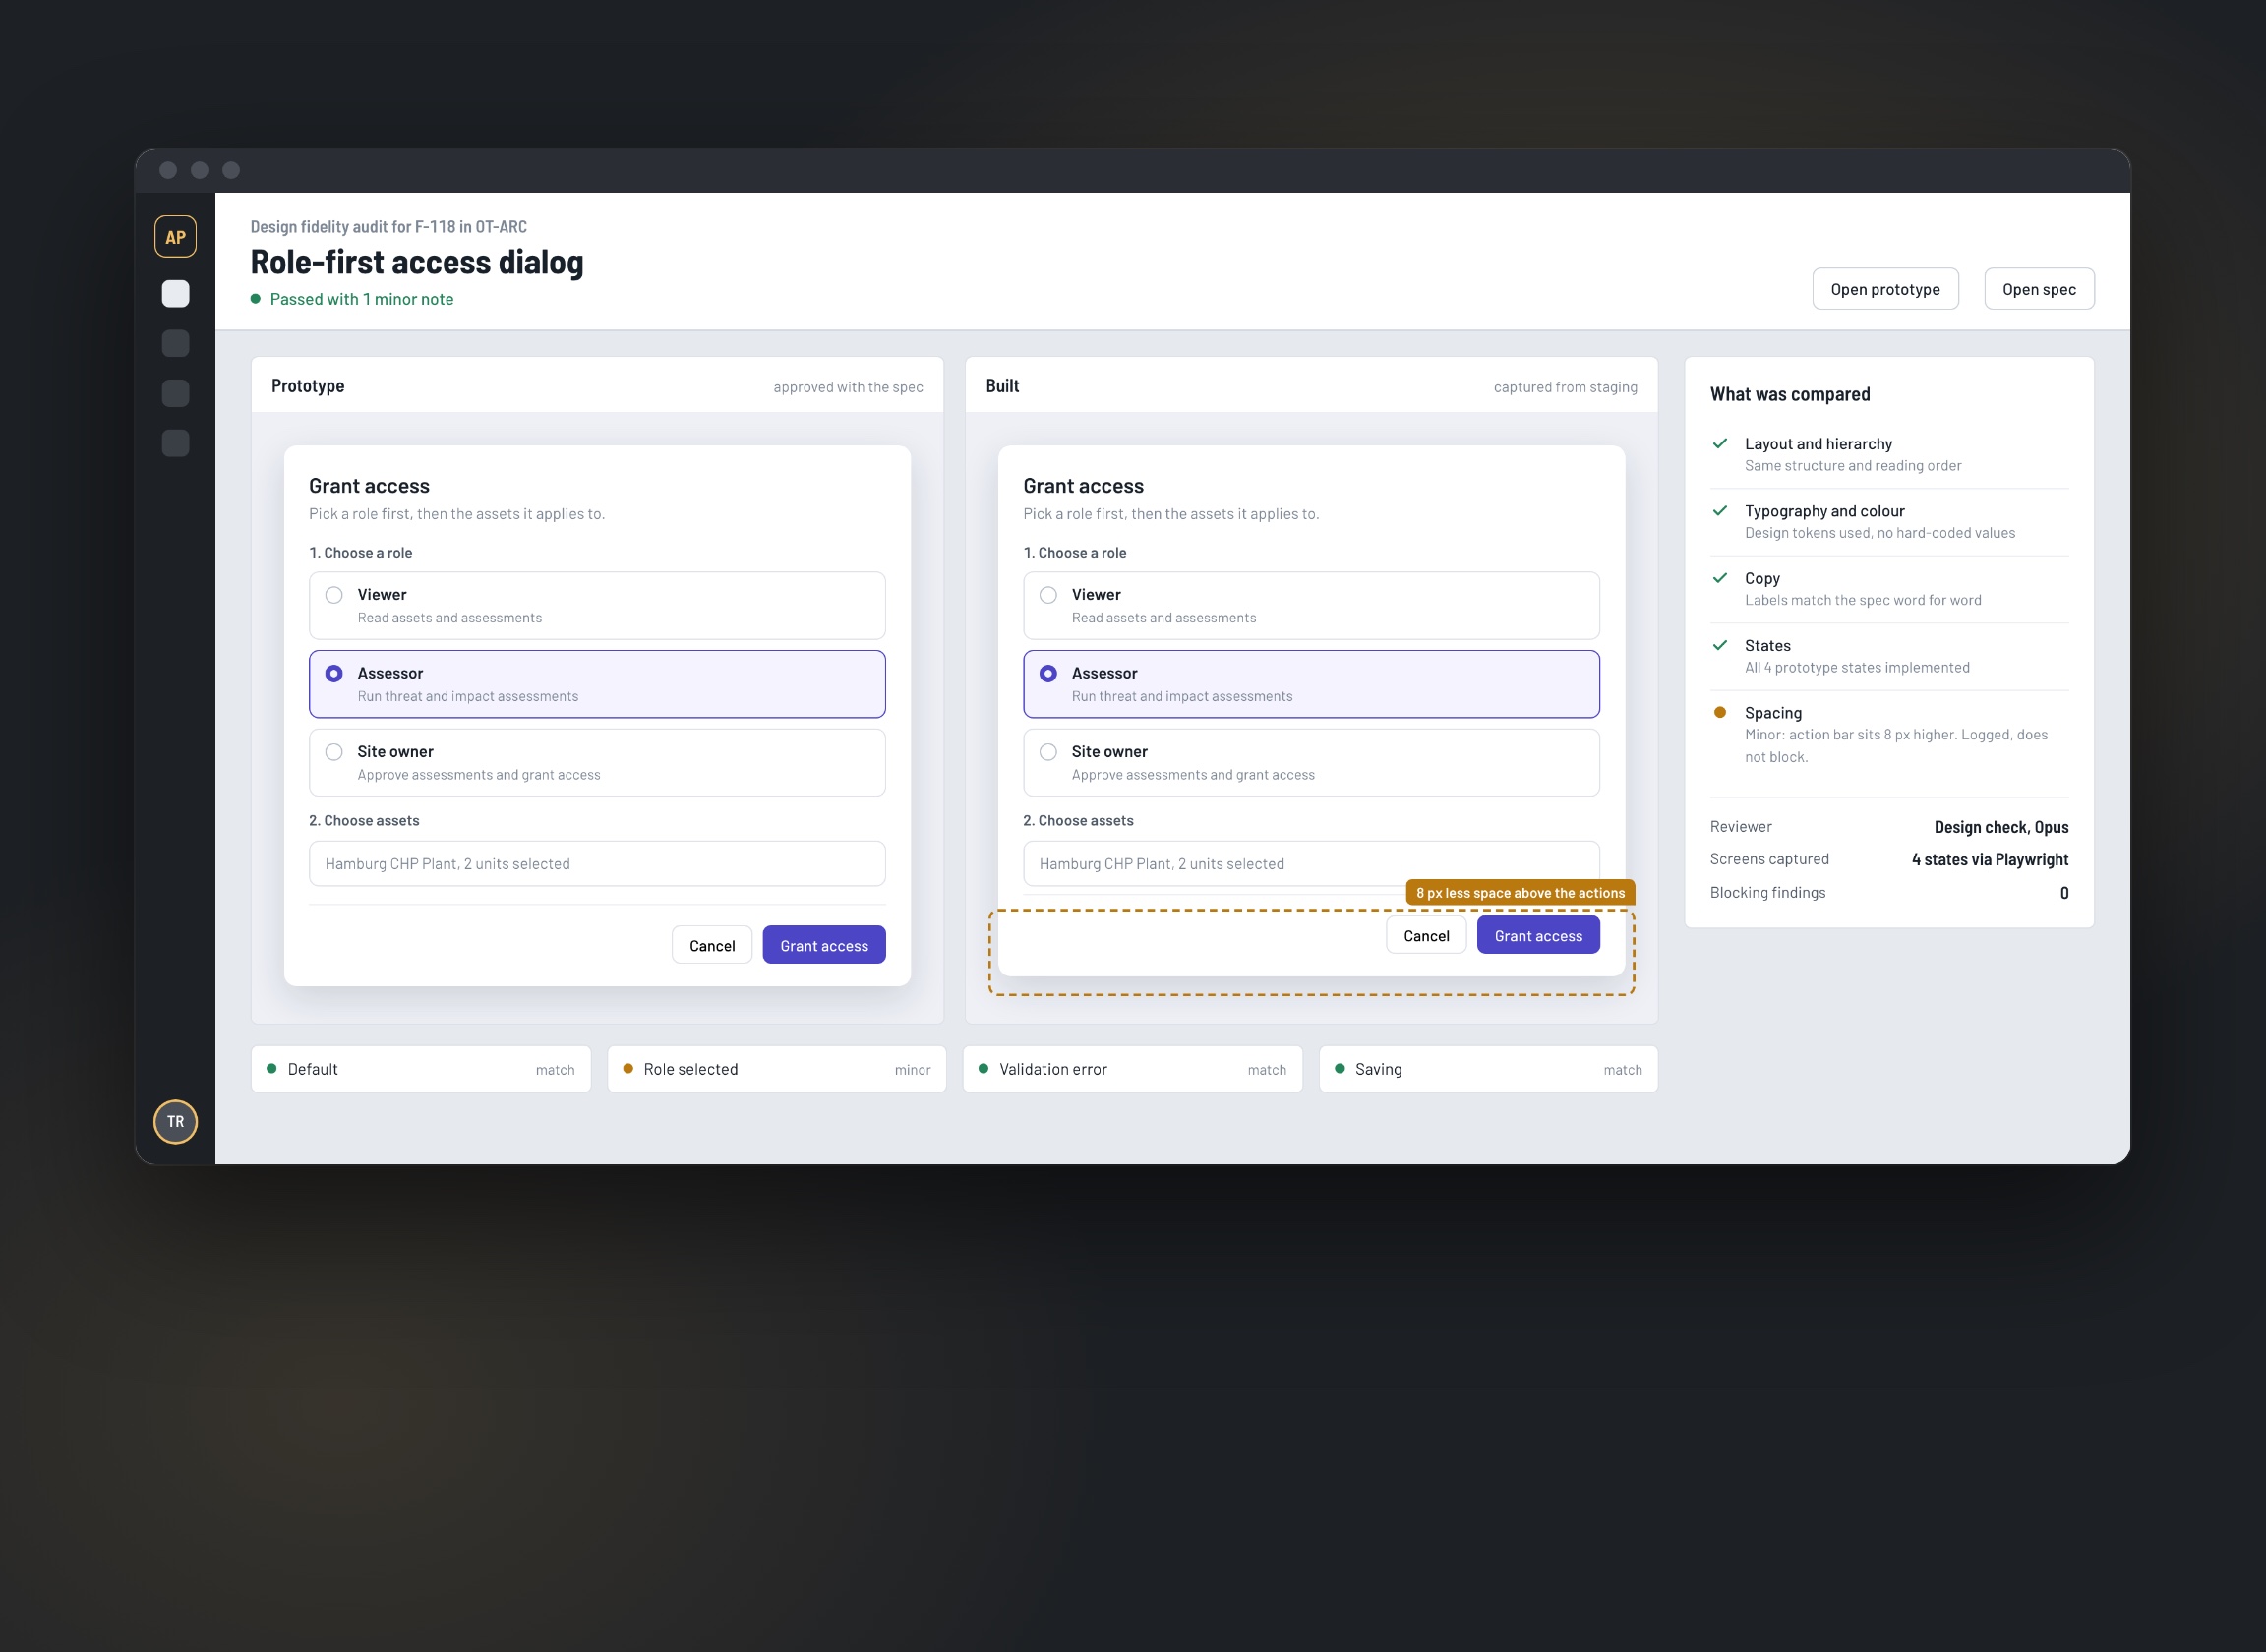Click Cancel in the Built dialog
Viewport: 2266px width, 1652px height.
(1426, 935)
